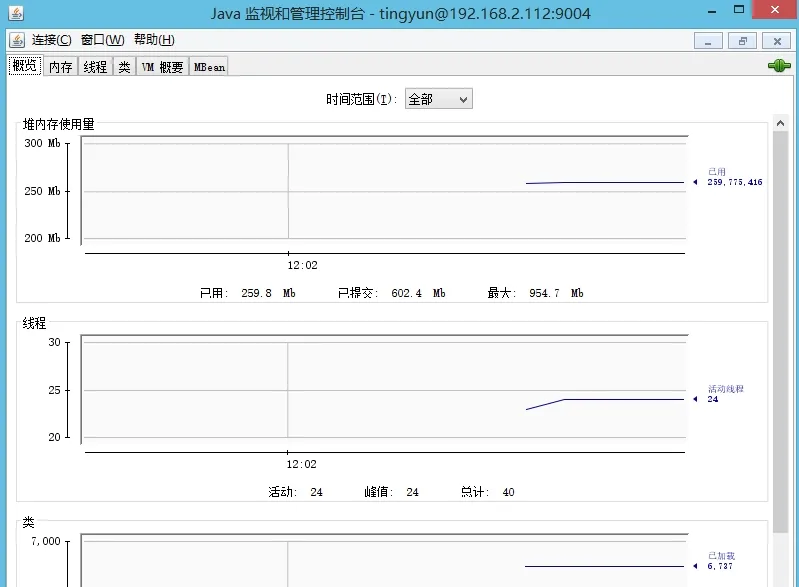The width and height of the screenshot is (799, 587).
Task: Open the 连接(C) menu
Action: point(51,40)
